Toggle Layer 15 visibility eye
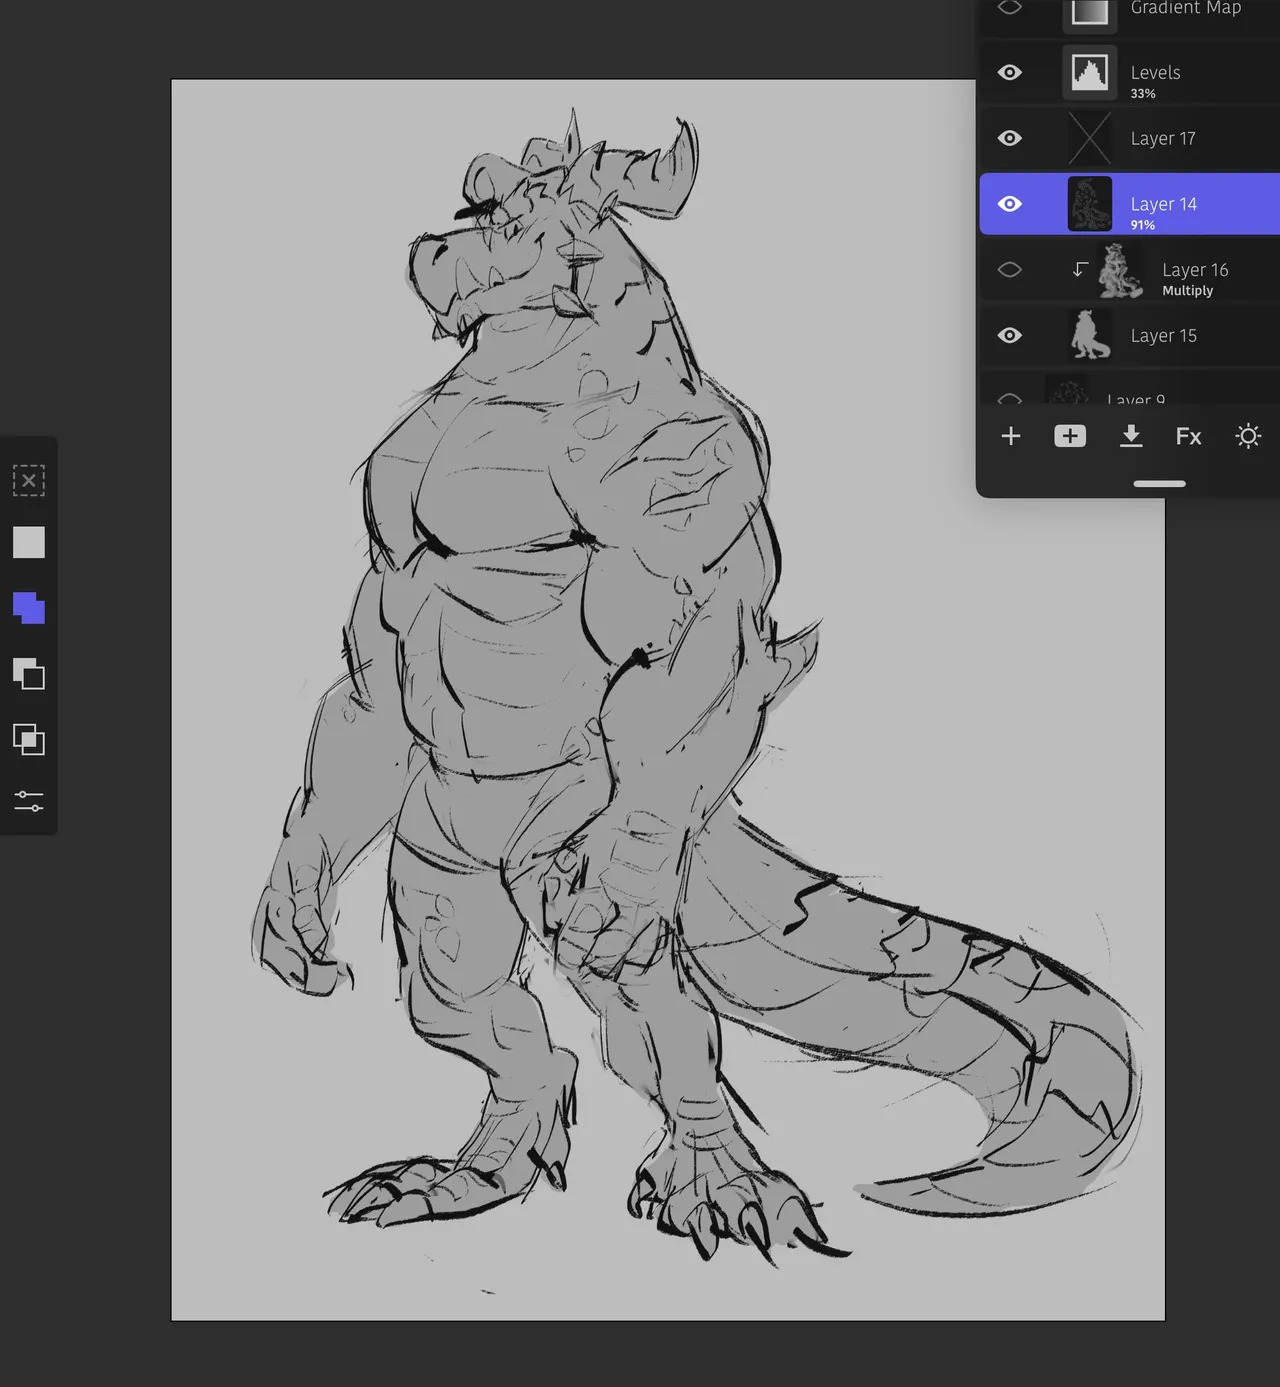This screenshot has height=1387, width=1280. tap(1010, 336)
